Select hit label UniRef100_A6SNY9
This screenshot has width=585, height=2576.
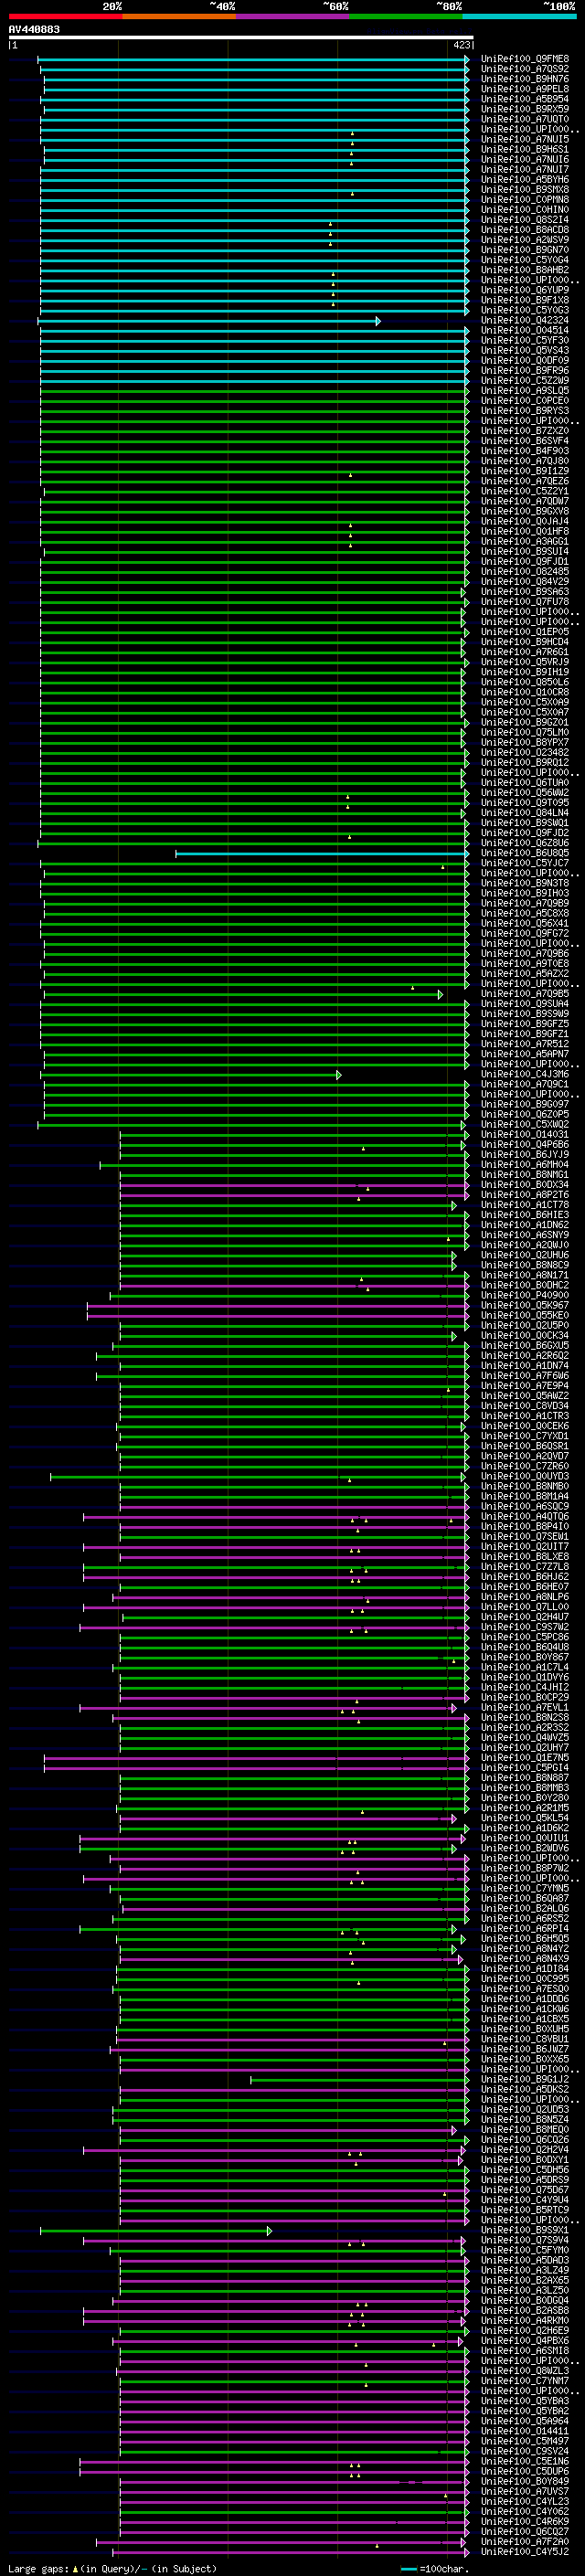pyautogui.click(x=525, y=1235)
